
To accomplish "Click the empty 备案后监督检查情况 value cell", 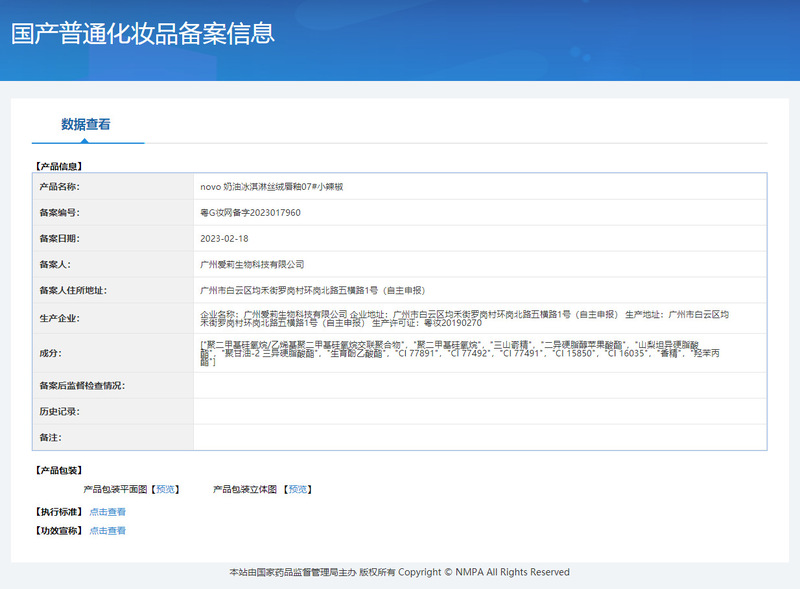I will click(480, 385).
